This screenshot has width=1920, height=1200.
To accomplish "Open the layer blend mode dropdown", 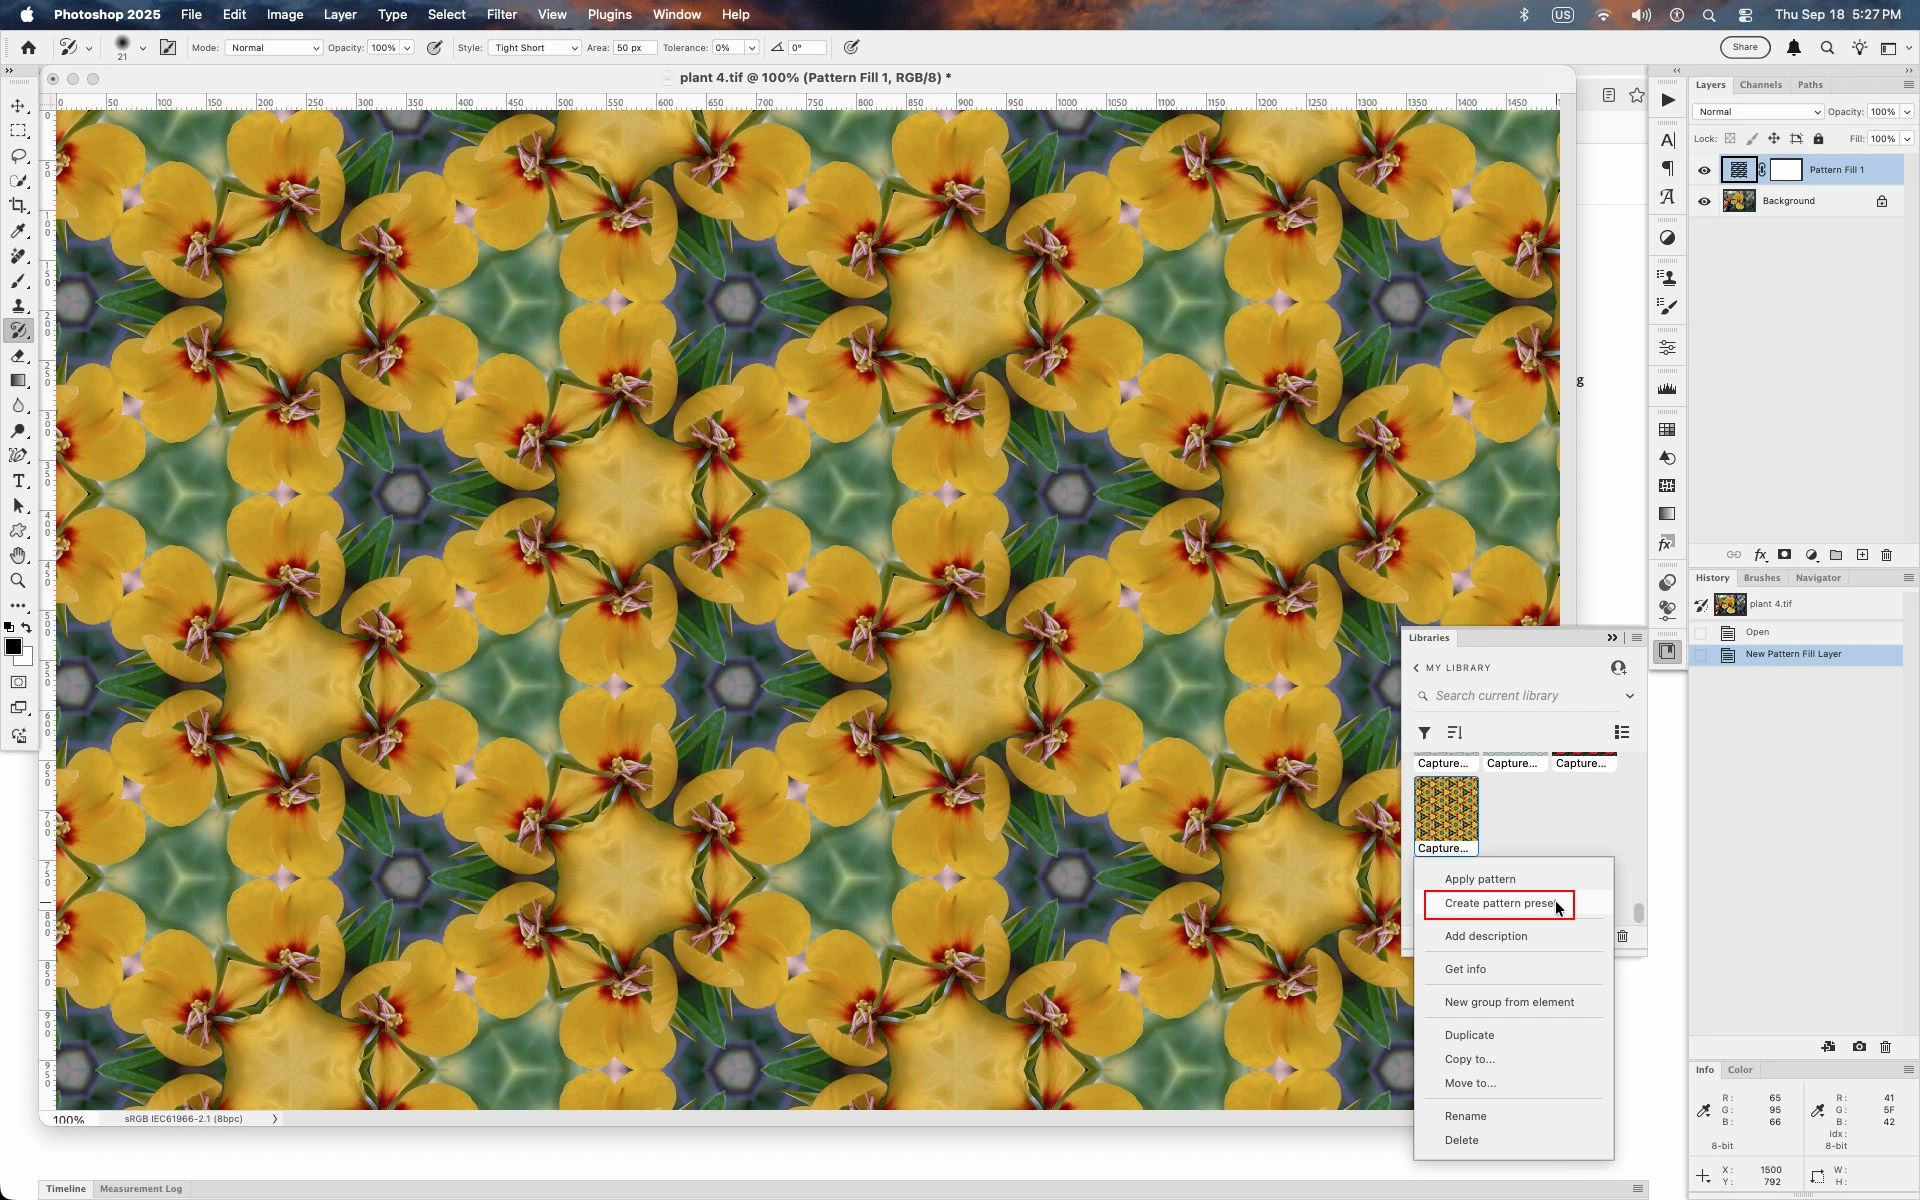I will point(1758,112).
